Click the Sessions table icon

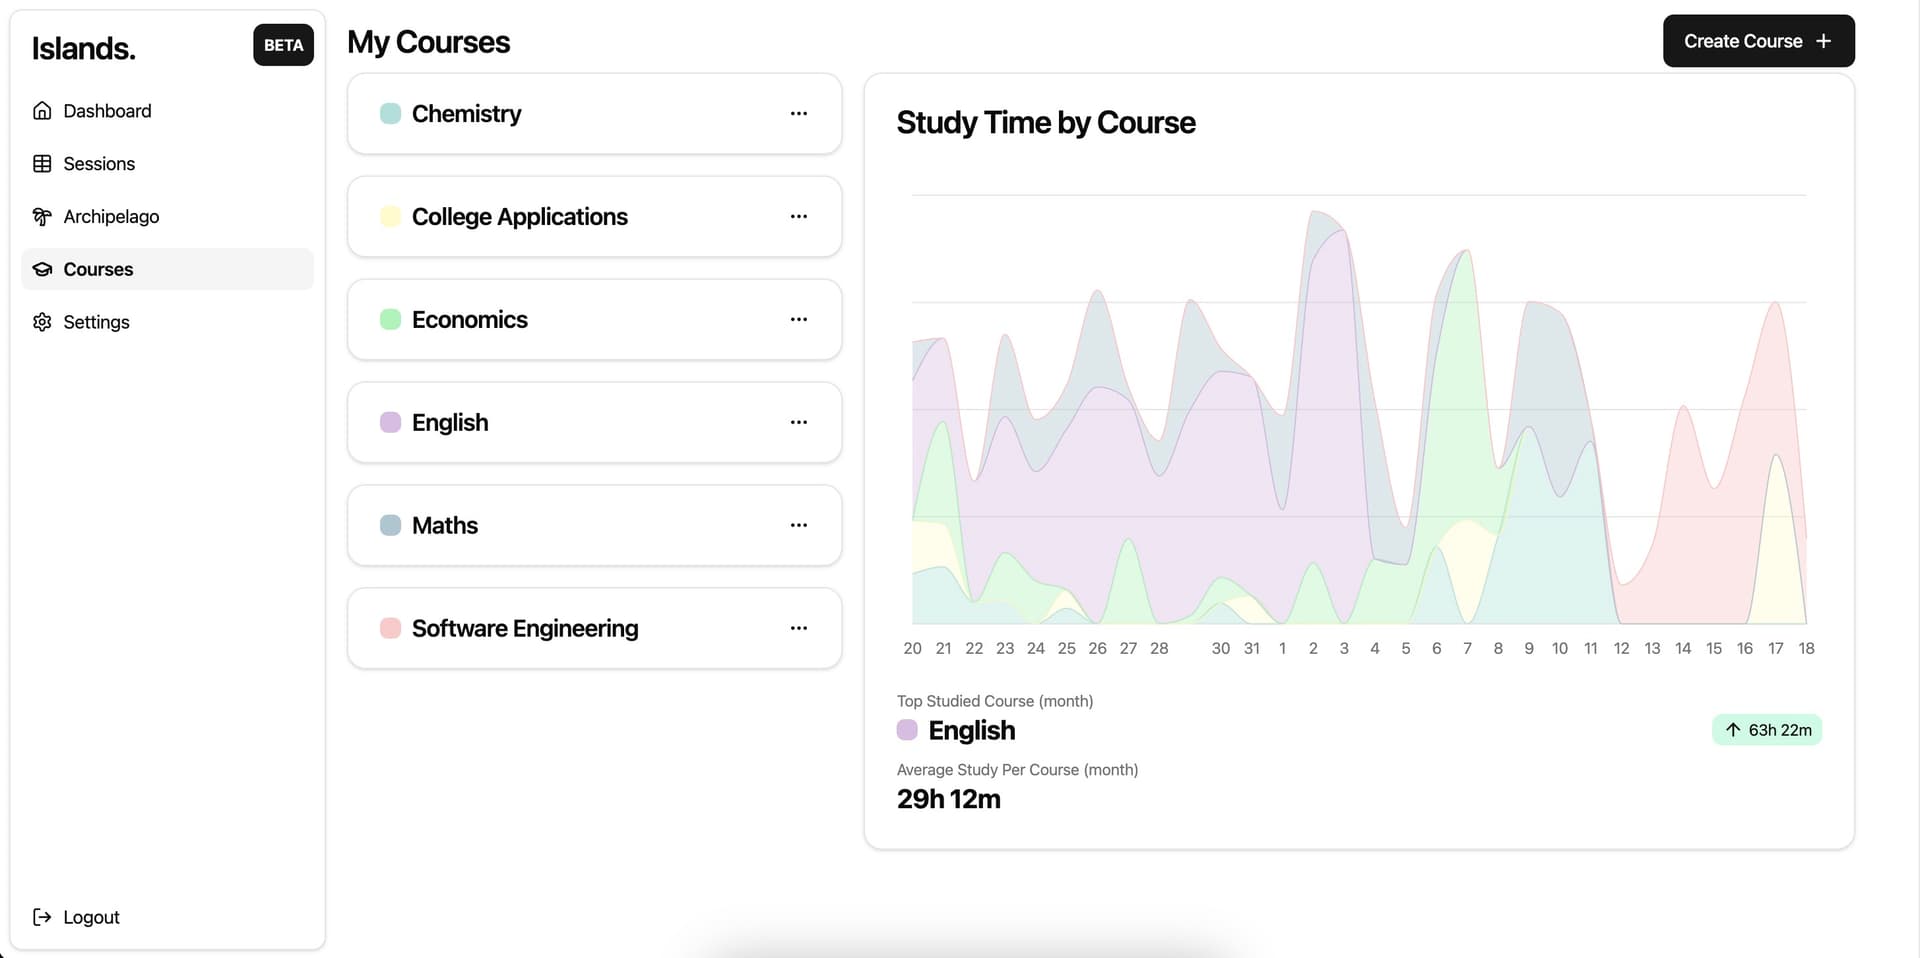tap(42, 164)
